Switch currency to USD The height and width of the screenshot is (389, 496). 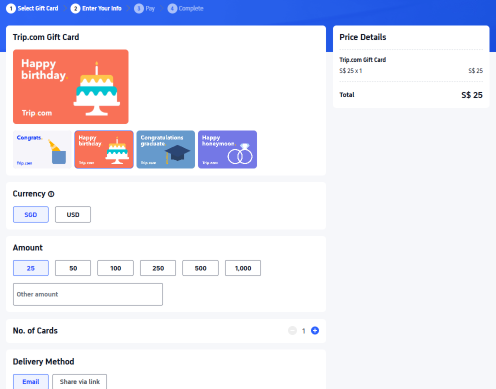point(73,215)
